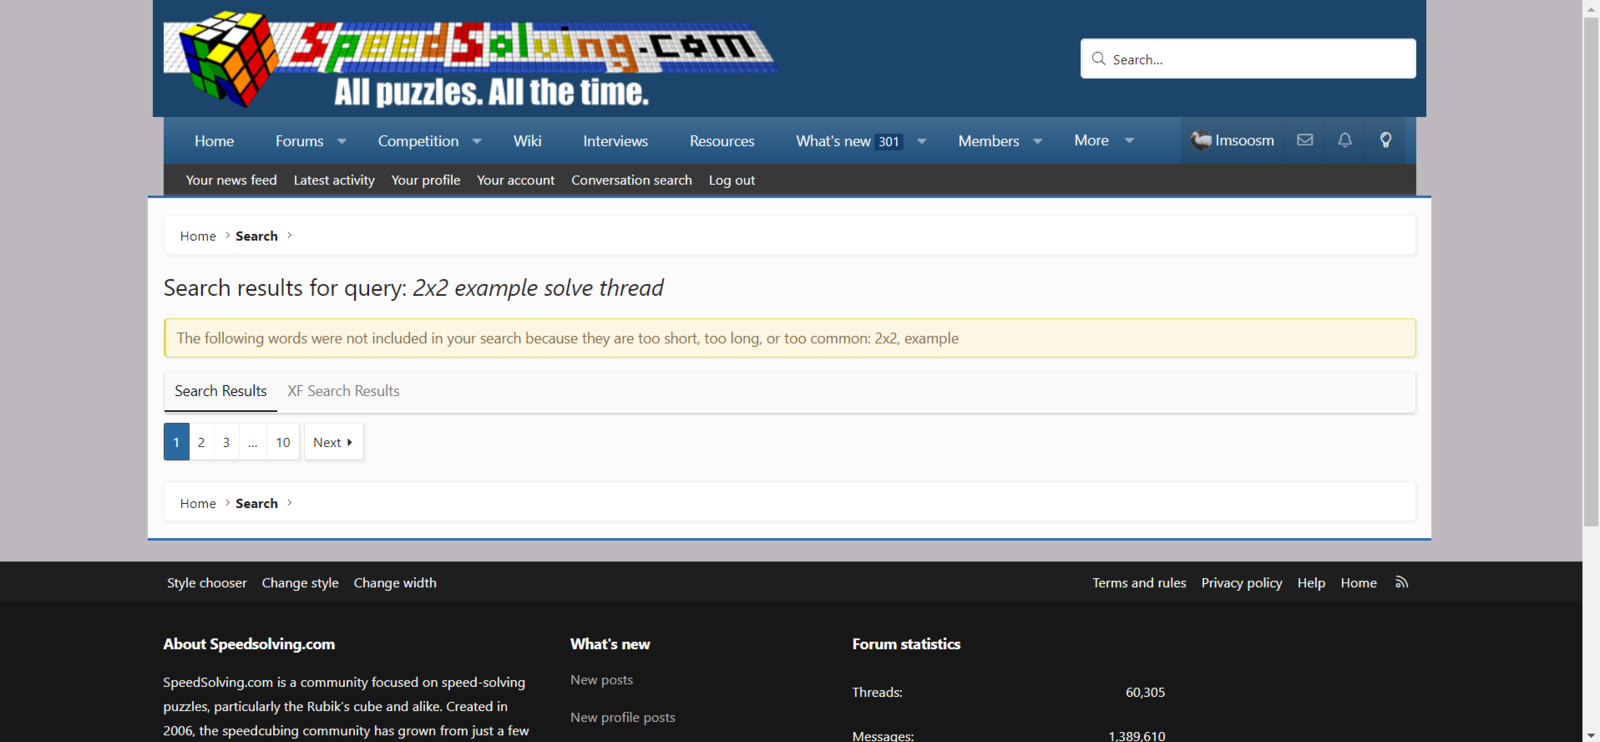Switch to the XF Search Results tab
Screen dimensions: 1600x742
pyautogui.click(x=344, y=391)
